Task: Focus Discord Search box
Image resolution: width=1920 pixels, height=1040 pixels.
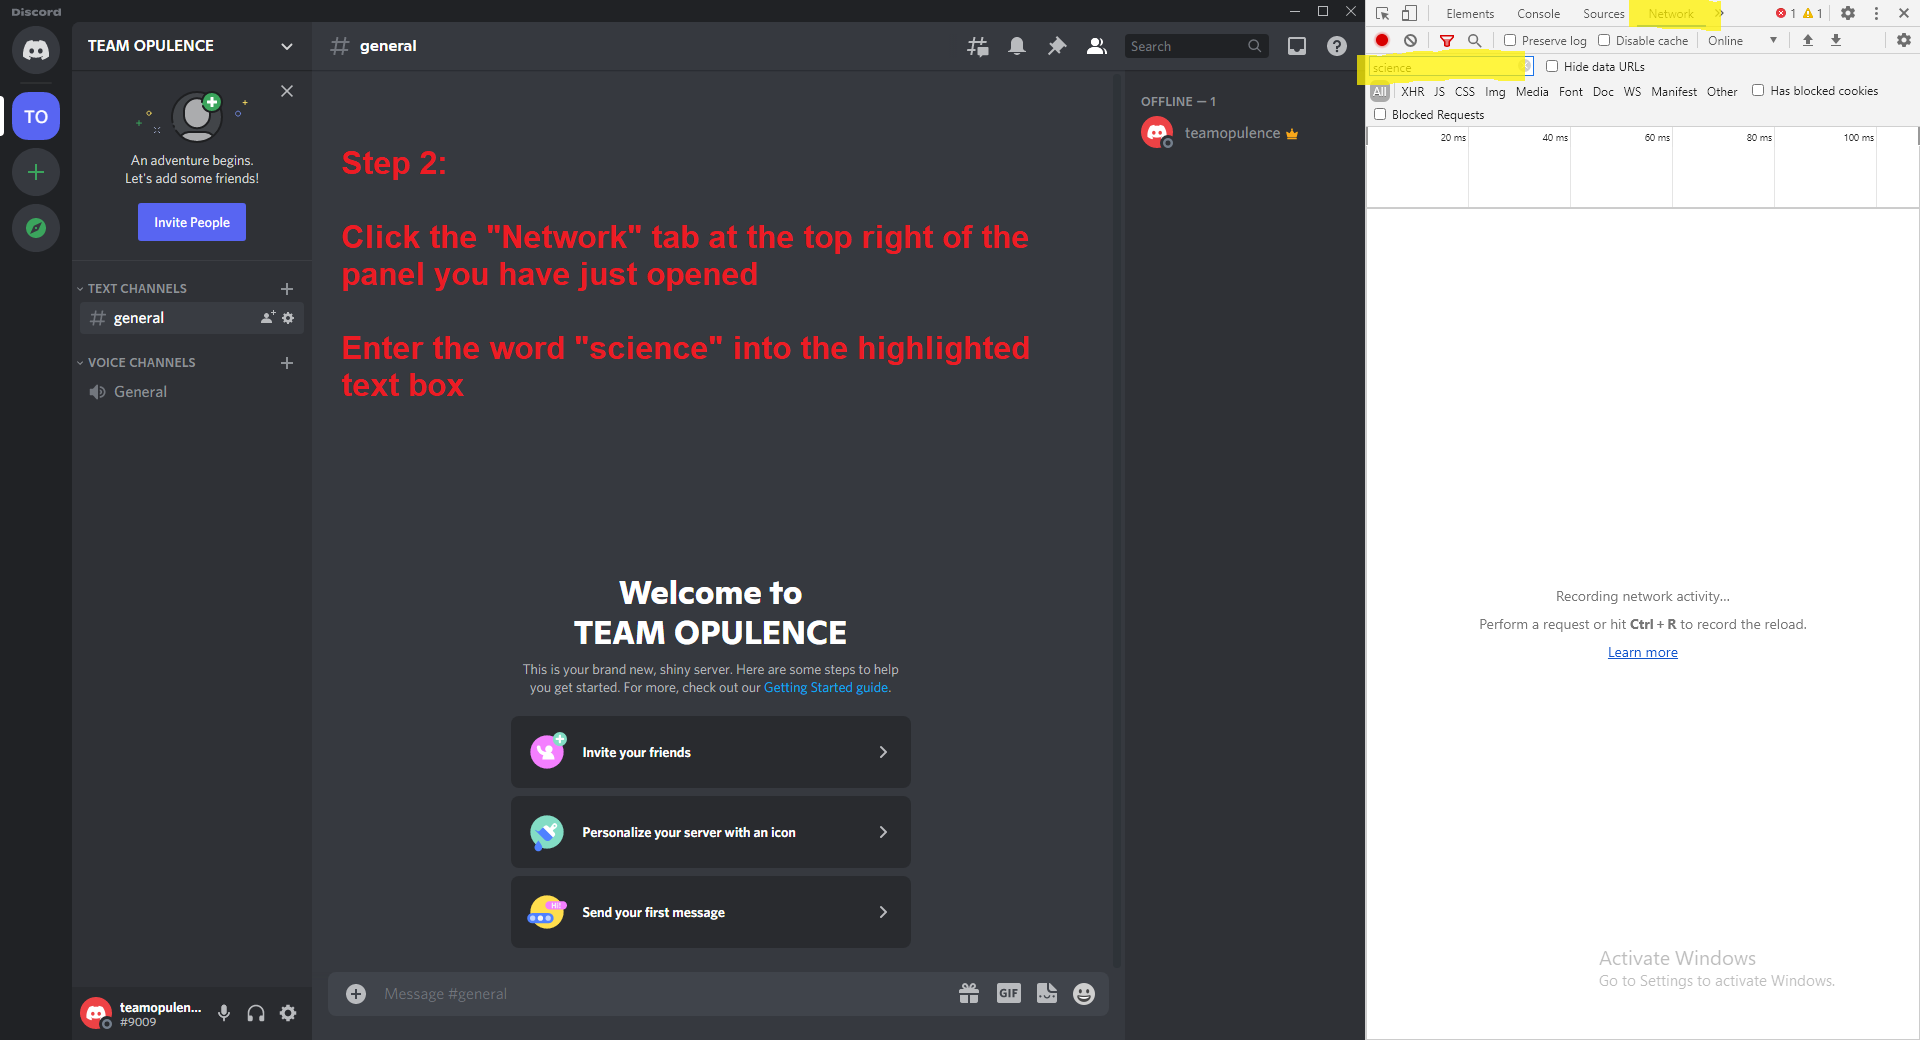Action: [1196, 46]
